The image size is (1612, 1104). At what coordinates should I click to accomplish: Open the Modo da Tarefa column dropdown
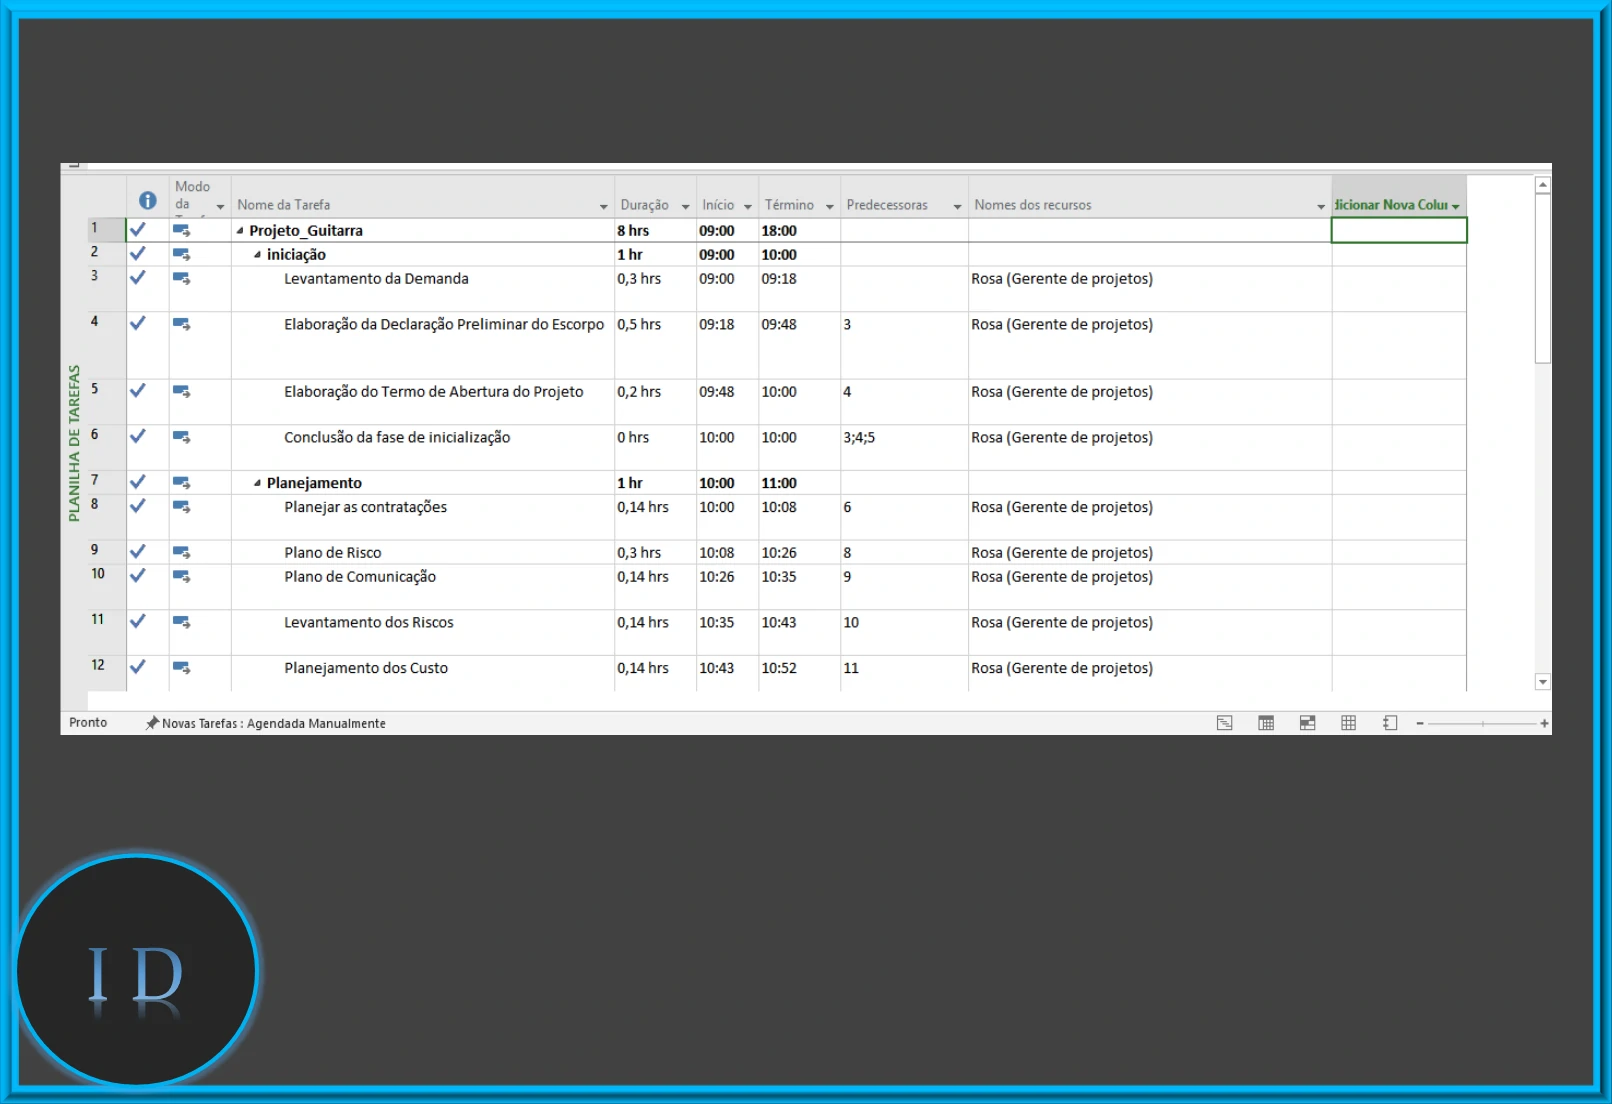pos(220,206)
